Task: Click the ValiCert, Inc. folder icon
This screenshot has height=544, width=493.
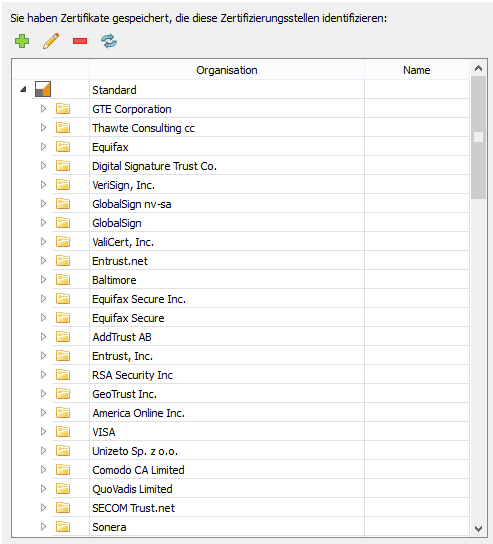Action: [63, 241]
